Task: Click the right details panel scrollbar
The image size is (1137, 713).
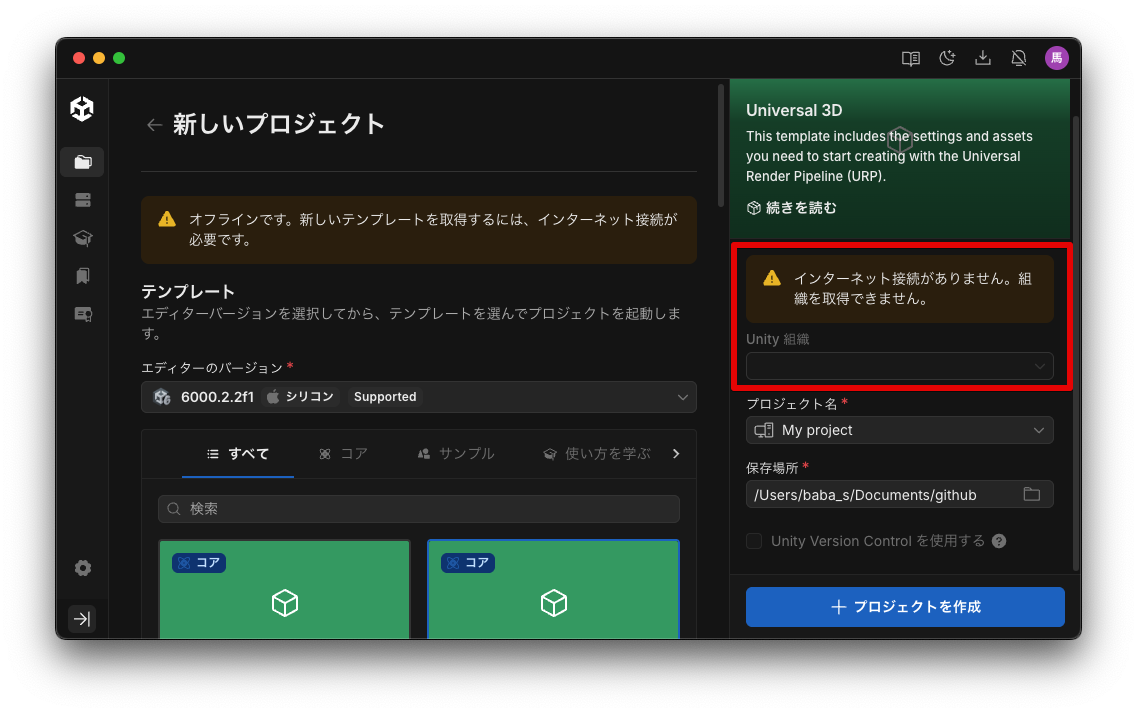Action: pyautogui.click(x=1076, y=341)
